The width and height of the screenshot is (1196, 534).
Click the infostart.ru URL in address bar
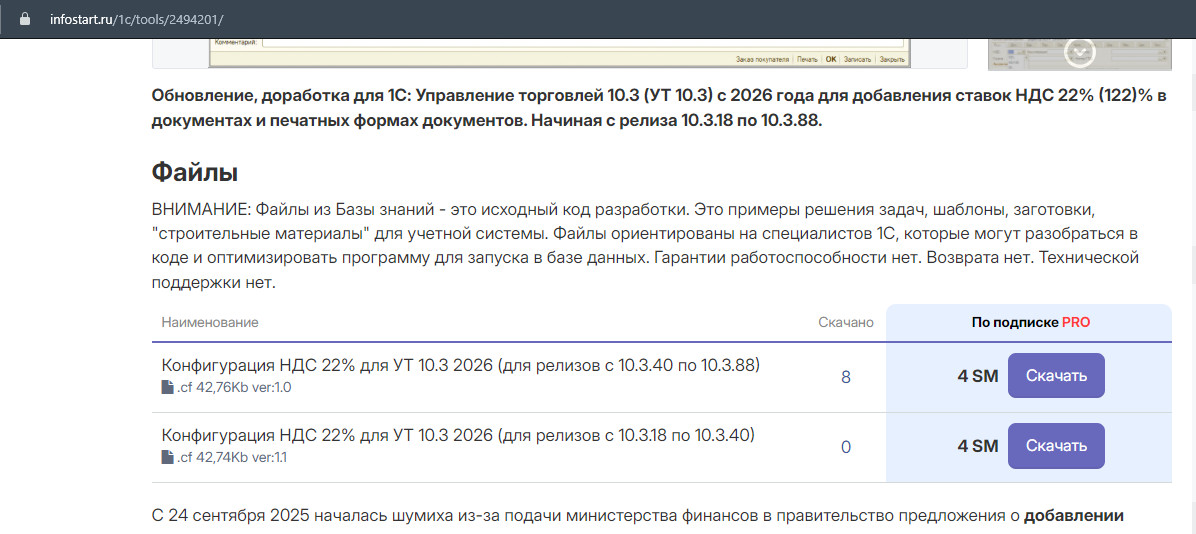[x=137, y=20]
